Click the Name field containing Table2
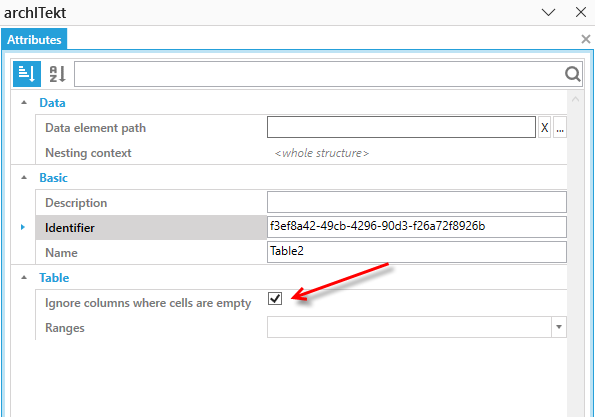The width and height of the screenshot is (595, 417). pyautogui.click(x=417, y=252)
